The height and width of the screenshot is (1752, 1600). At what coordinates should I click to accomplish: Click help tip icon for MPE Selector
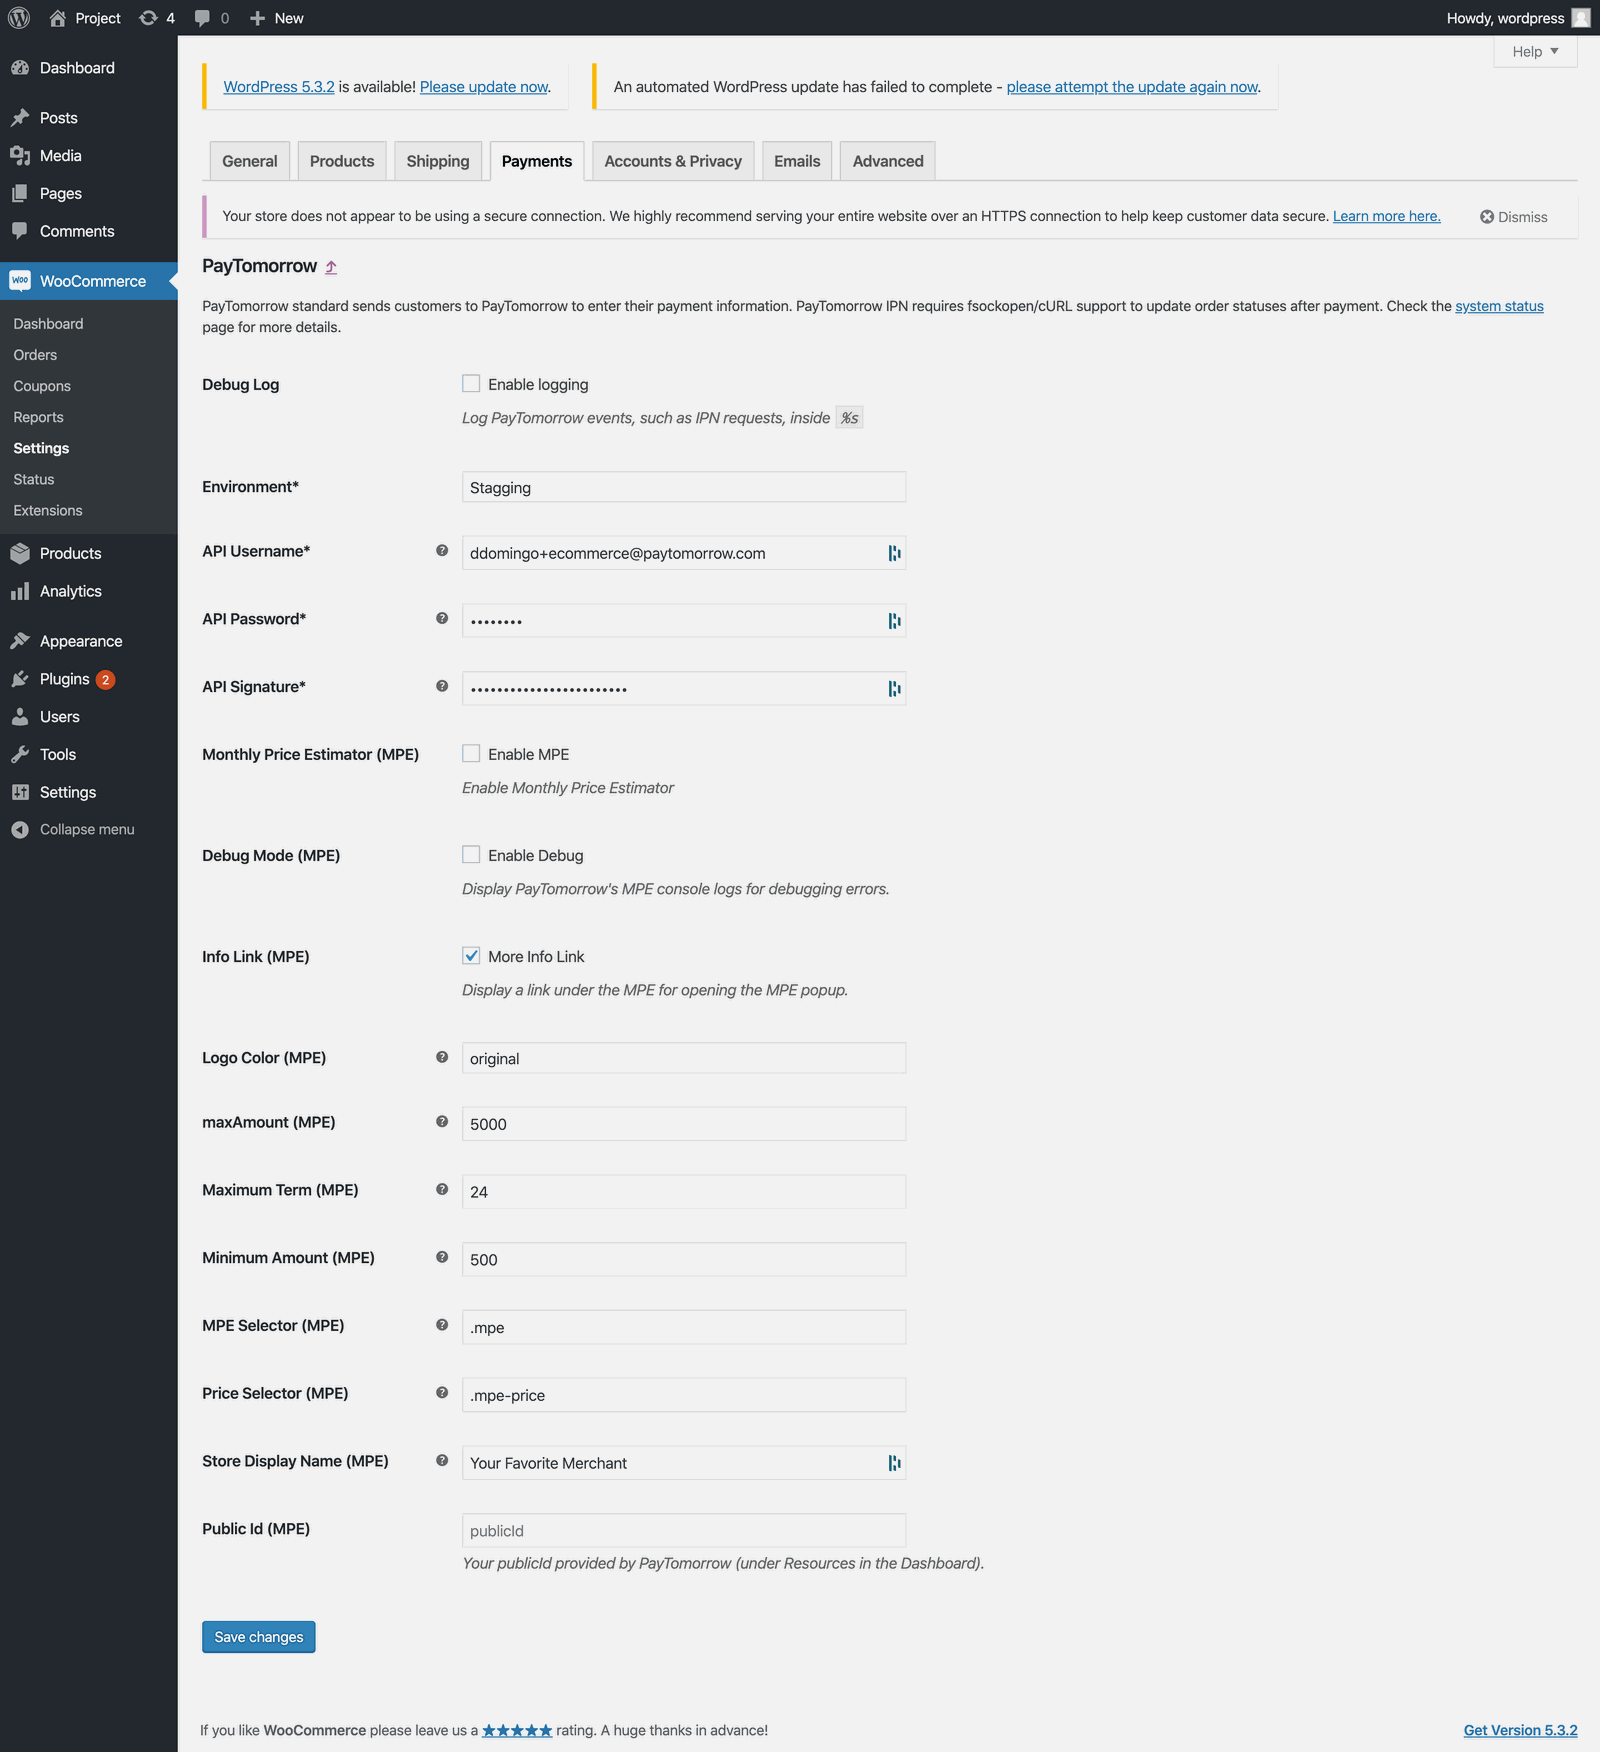pos(442,1325)
